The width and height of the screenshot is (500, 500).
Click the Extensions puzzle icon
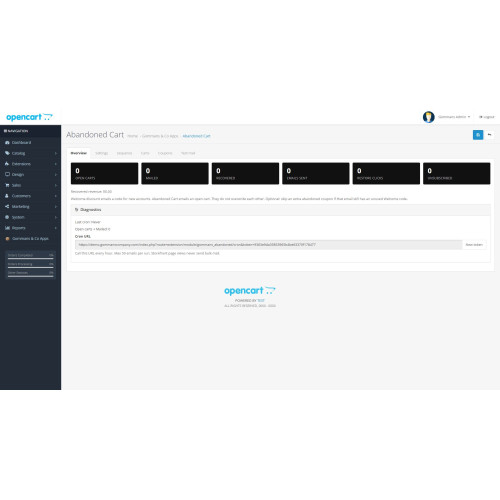[7, 164]
